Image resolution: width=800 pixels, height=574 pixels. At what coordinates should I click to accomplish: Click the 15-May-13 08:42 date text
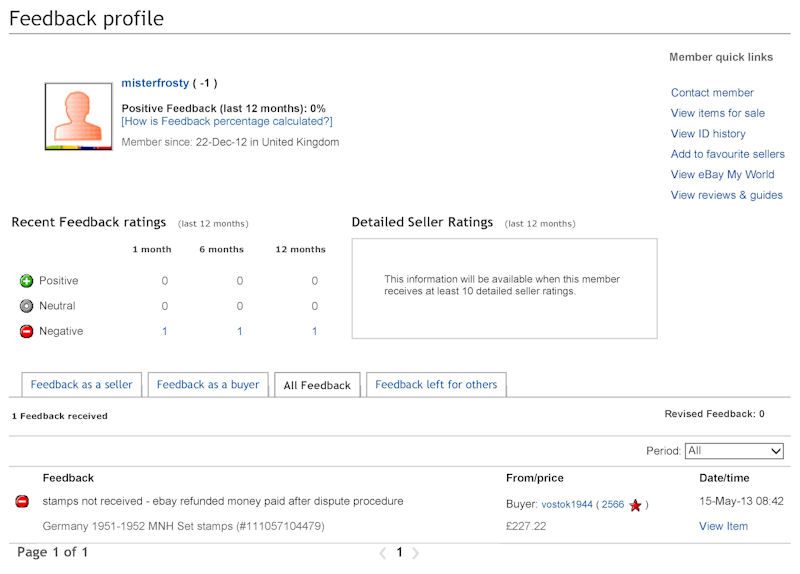point(741,502)
